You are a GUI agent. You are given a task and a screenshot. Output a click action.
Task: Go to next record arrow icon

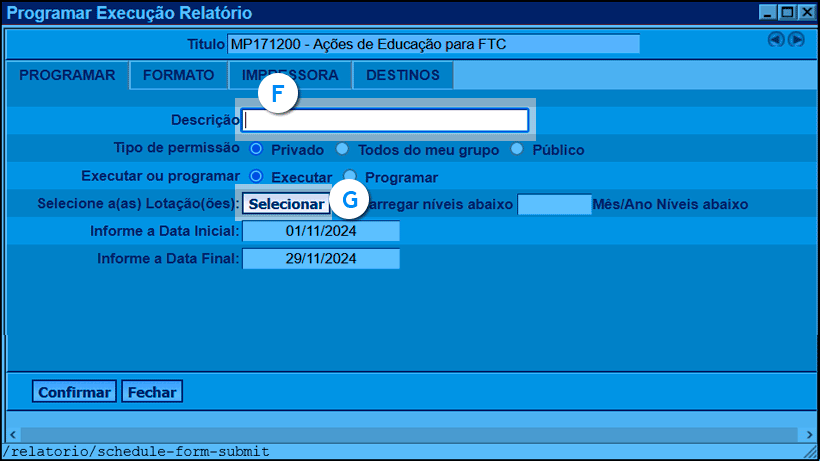[796, 40]
